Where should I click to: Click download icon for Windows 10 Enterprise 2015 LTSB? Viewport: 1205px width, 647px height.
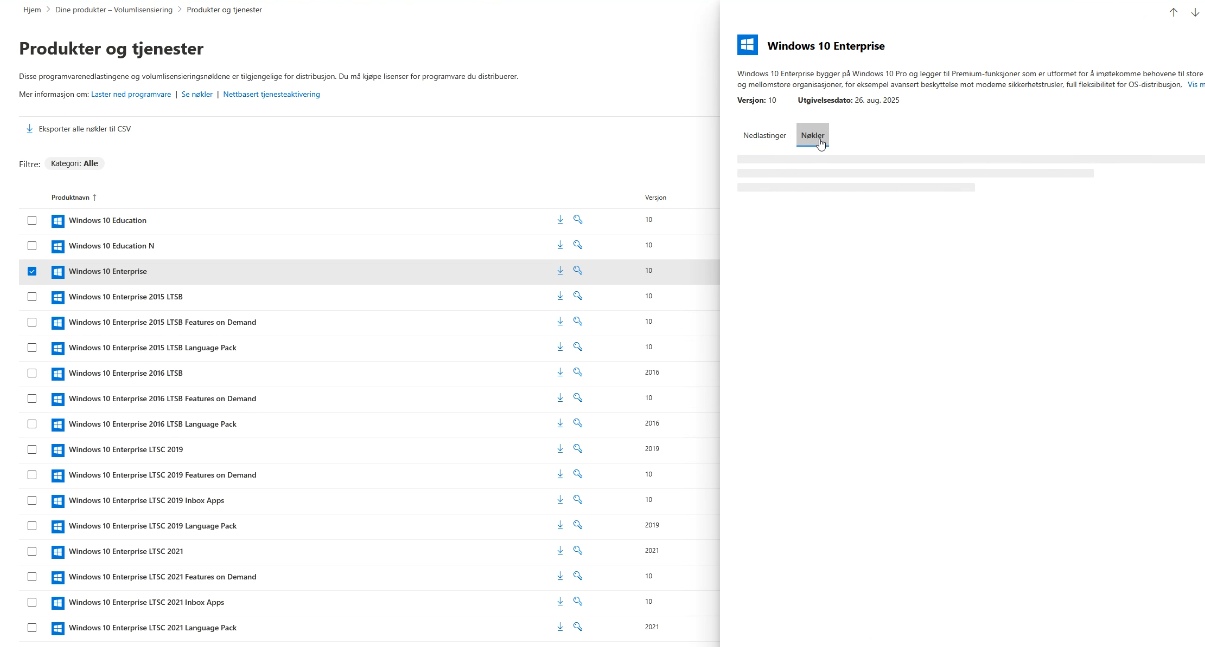(x=561, y=296)
